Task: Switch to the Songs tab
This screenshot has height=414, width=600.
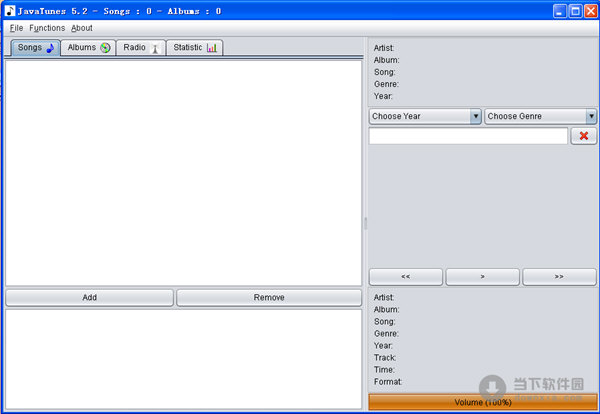Action: (36, 48)
